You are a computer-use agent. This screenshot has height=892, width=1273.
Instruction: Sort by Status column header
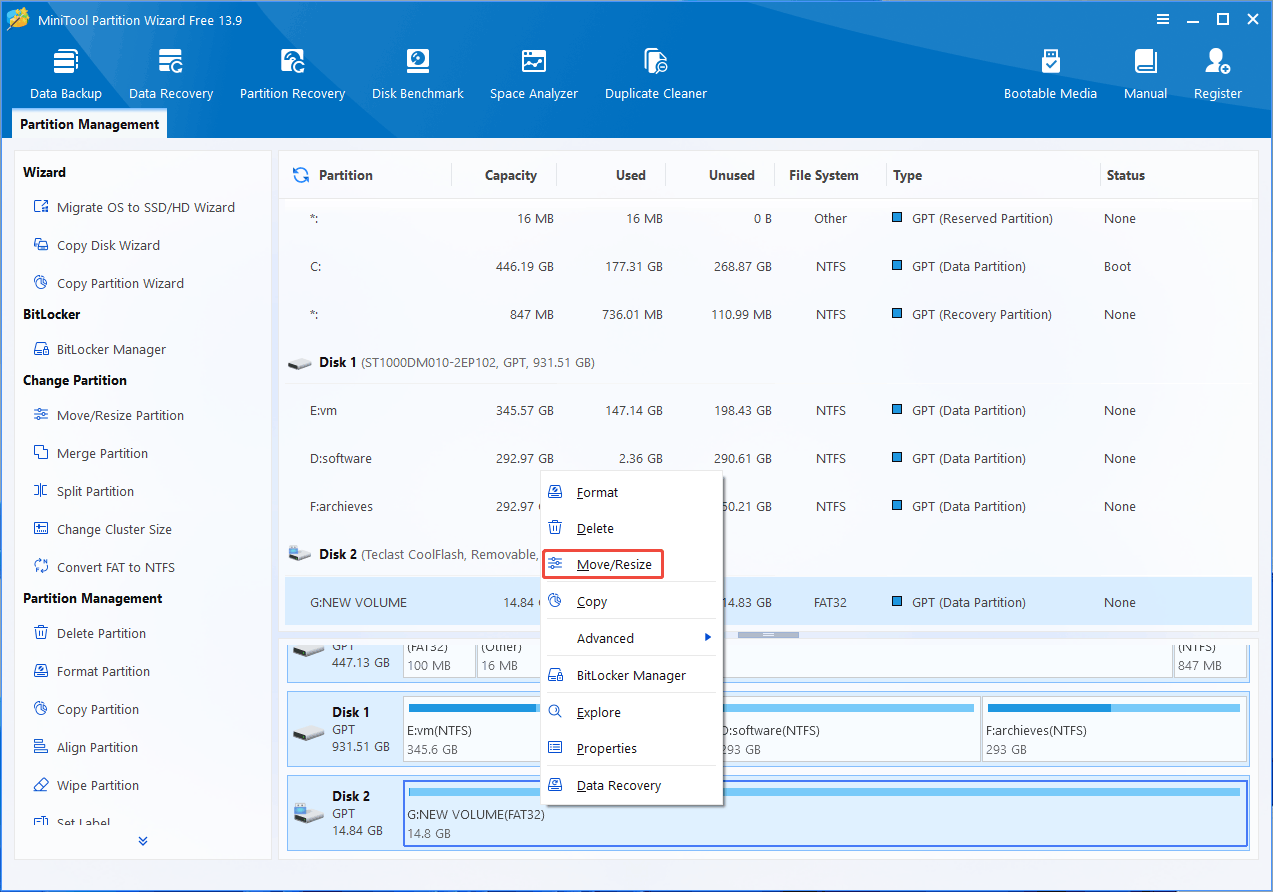click(1125, 175)
